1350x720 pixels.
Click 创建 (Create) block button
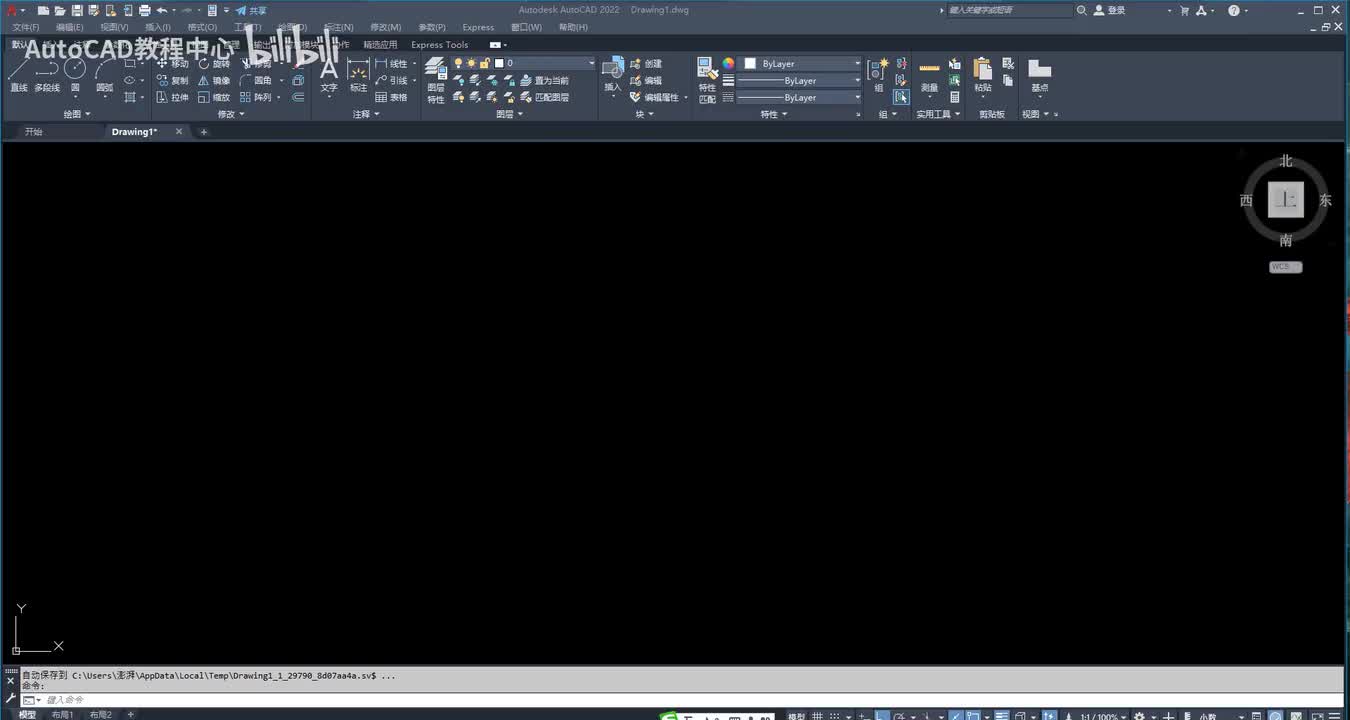tap(646, 64)
